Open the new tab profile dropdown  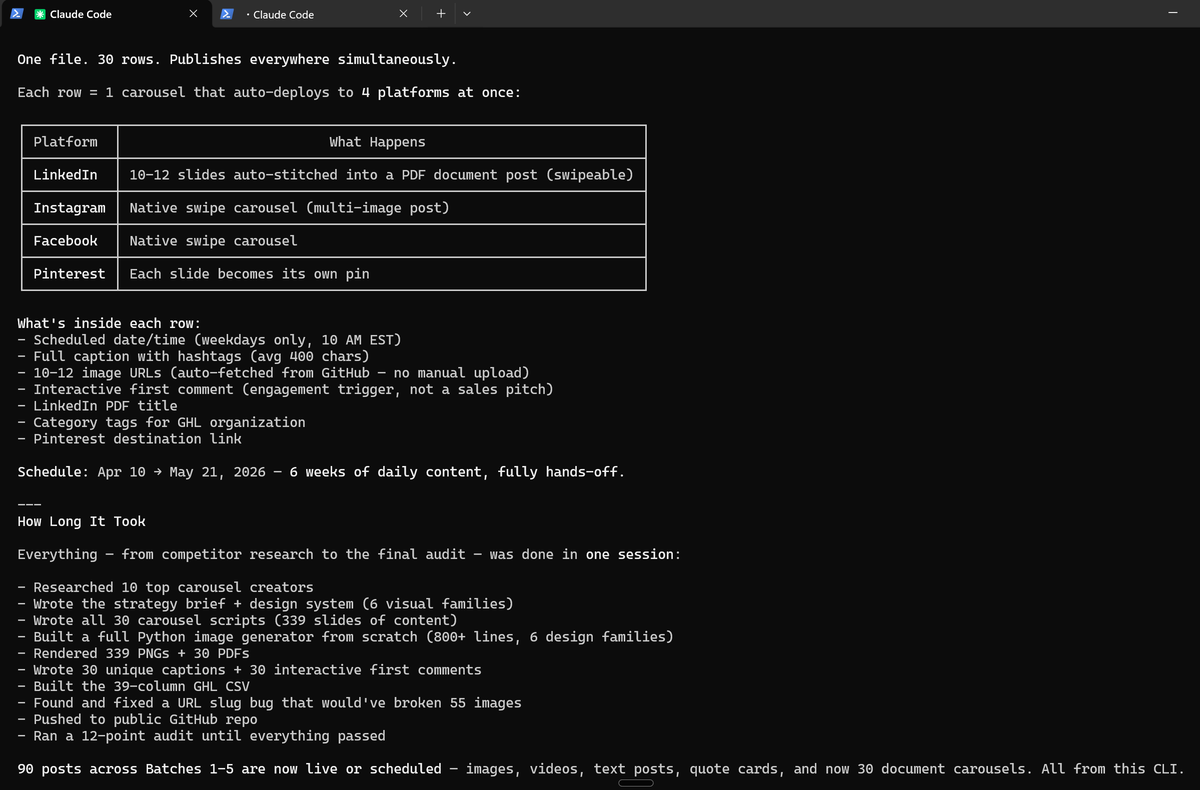pos(466,14)
